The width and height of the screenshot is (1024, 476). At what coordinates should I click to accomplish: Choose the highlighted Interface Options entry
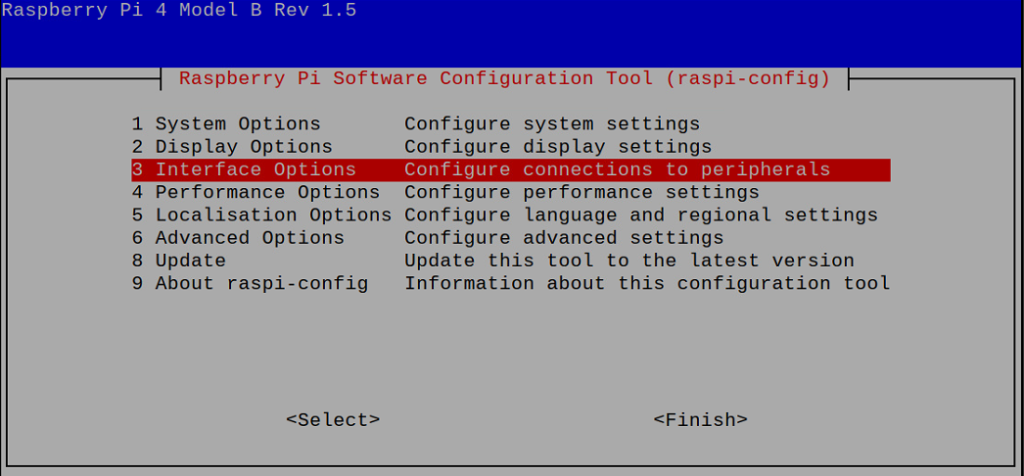[244, 170]
